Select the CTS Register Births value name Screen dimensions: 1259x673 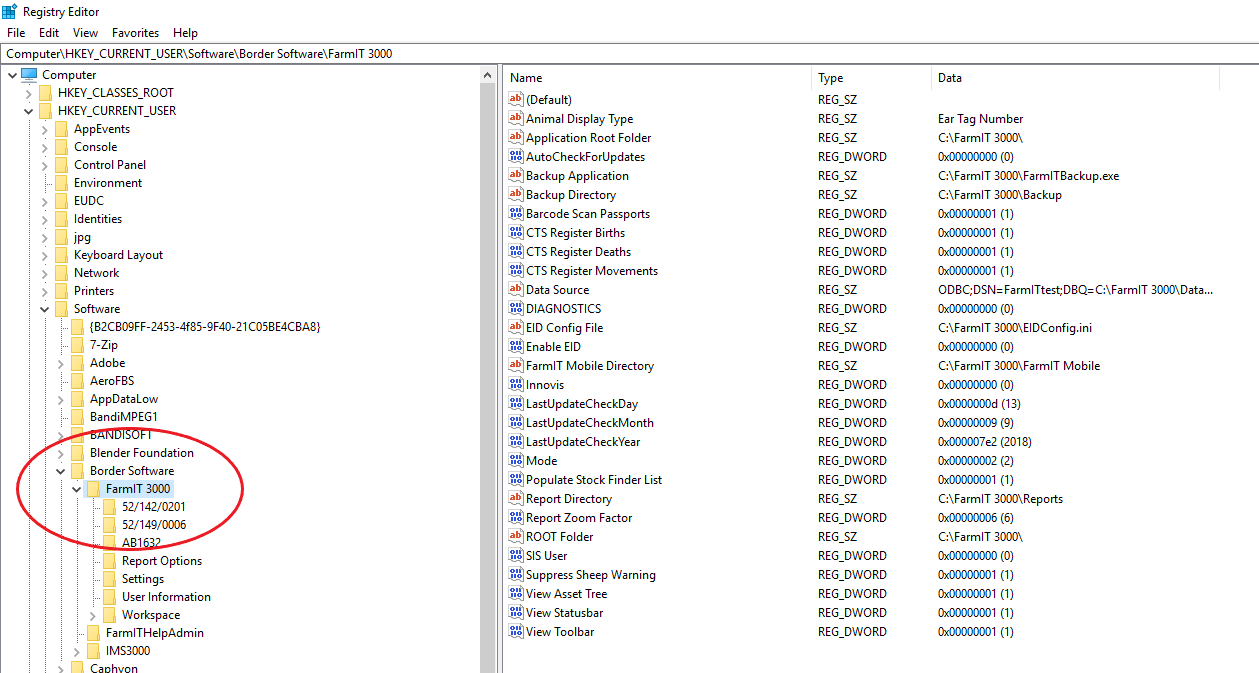[x=576, y=233]
